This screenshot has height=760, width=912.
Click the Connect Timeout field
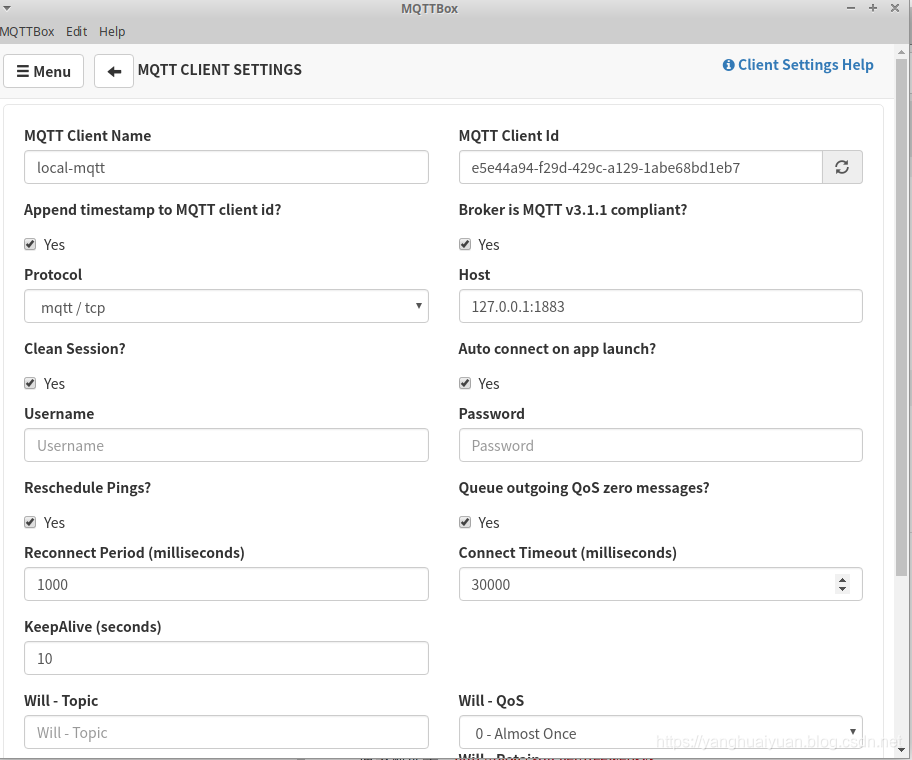[x=661, y=584]
